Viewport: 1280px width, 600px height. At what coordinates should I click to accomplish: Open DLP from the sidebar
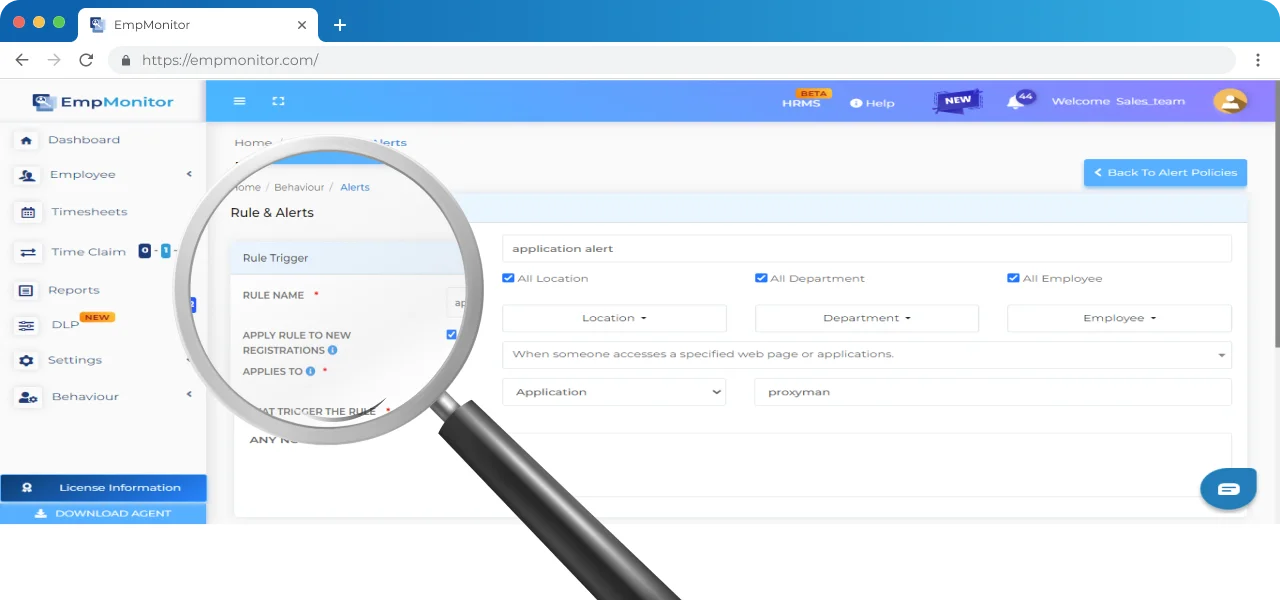65,325
